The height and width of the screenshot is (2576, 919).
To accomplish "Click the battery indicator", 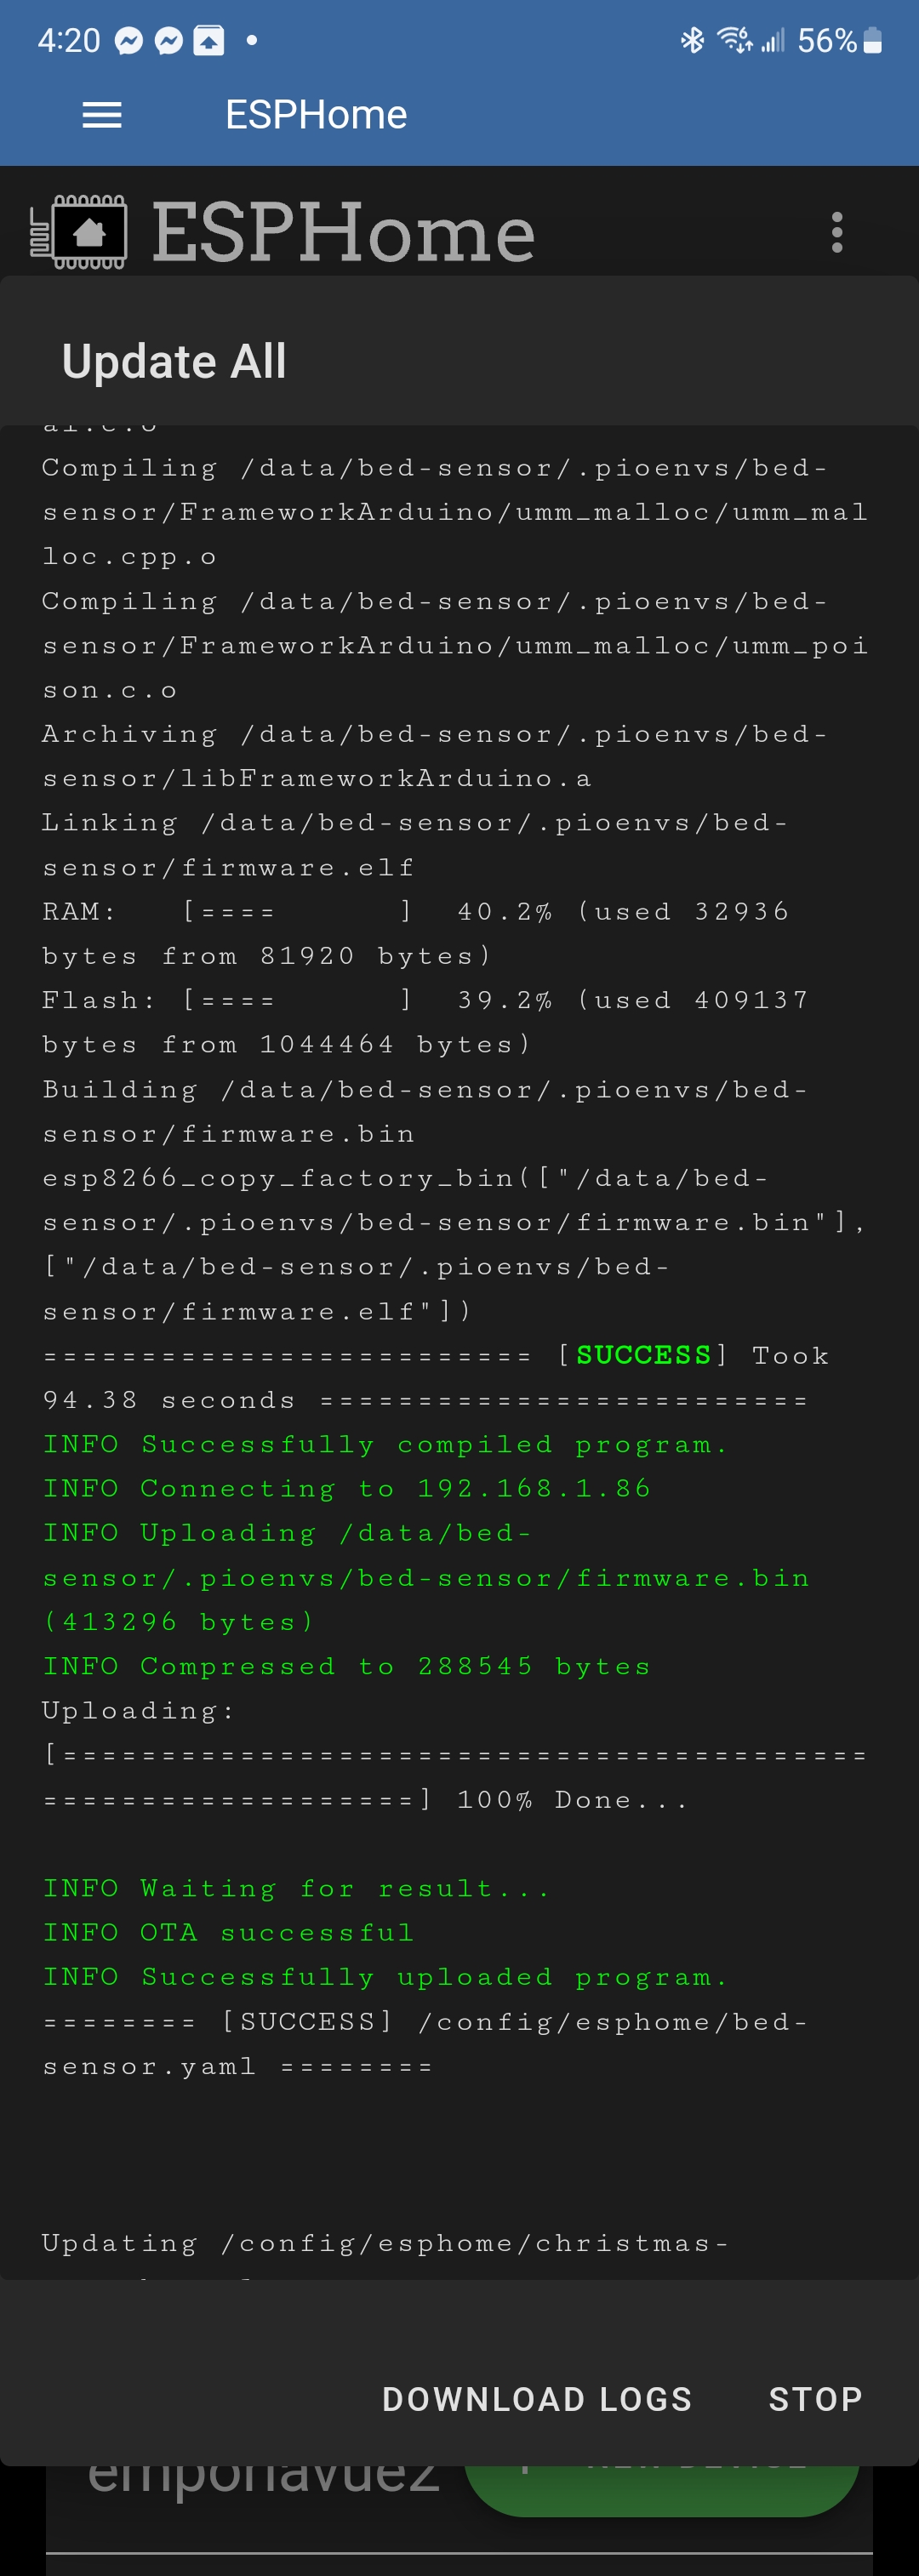I will coord(871,41).
